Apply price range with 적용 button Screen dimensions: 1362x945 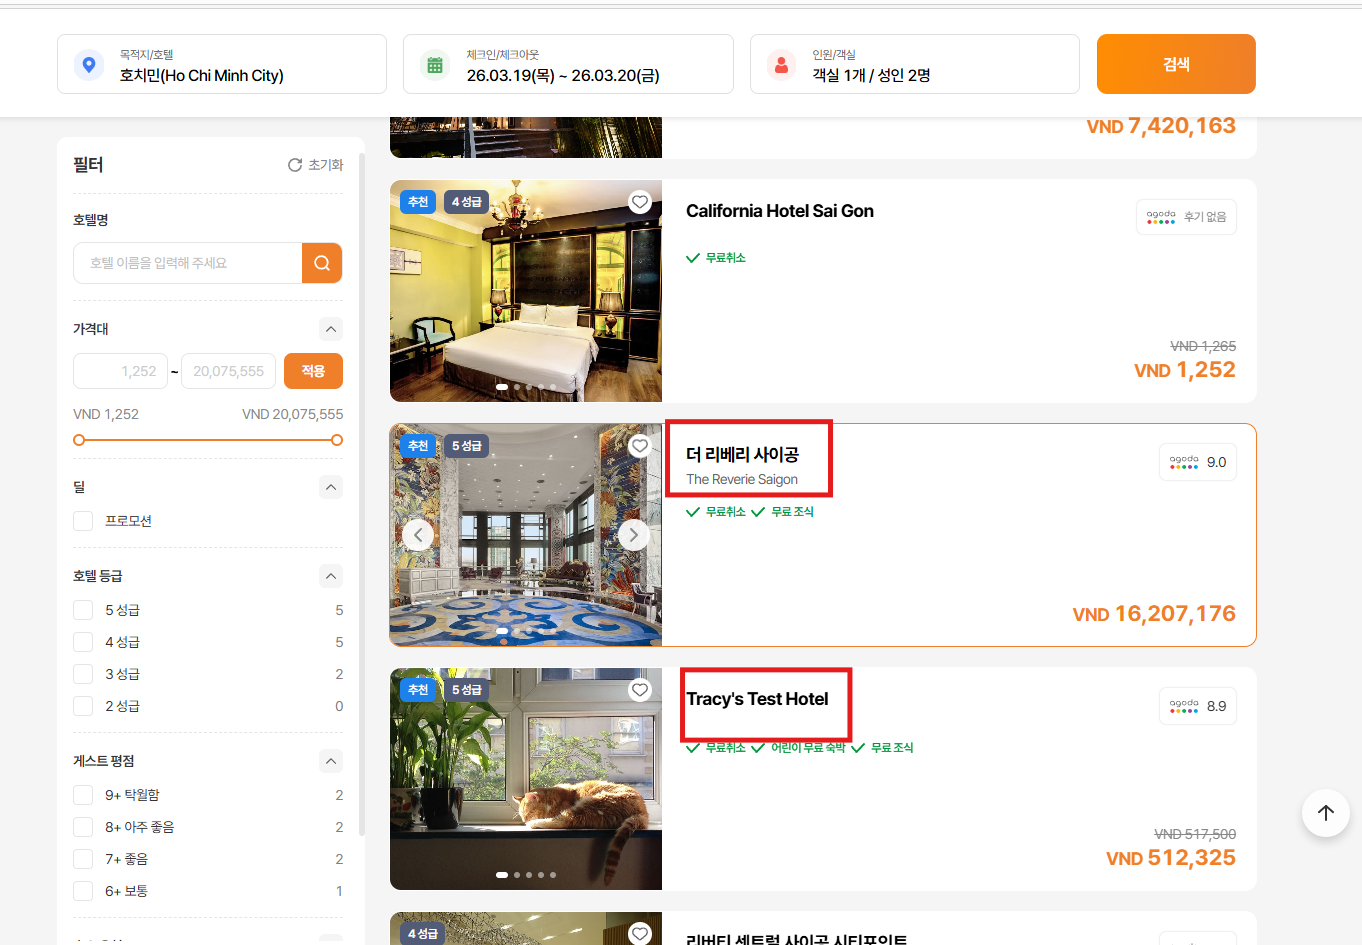[x=313, y=371]
